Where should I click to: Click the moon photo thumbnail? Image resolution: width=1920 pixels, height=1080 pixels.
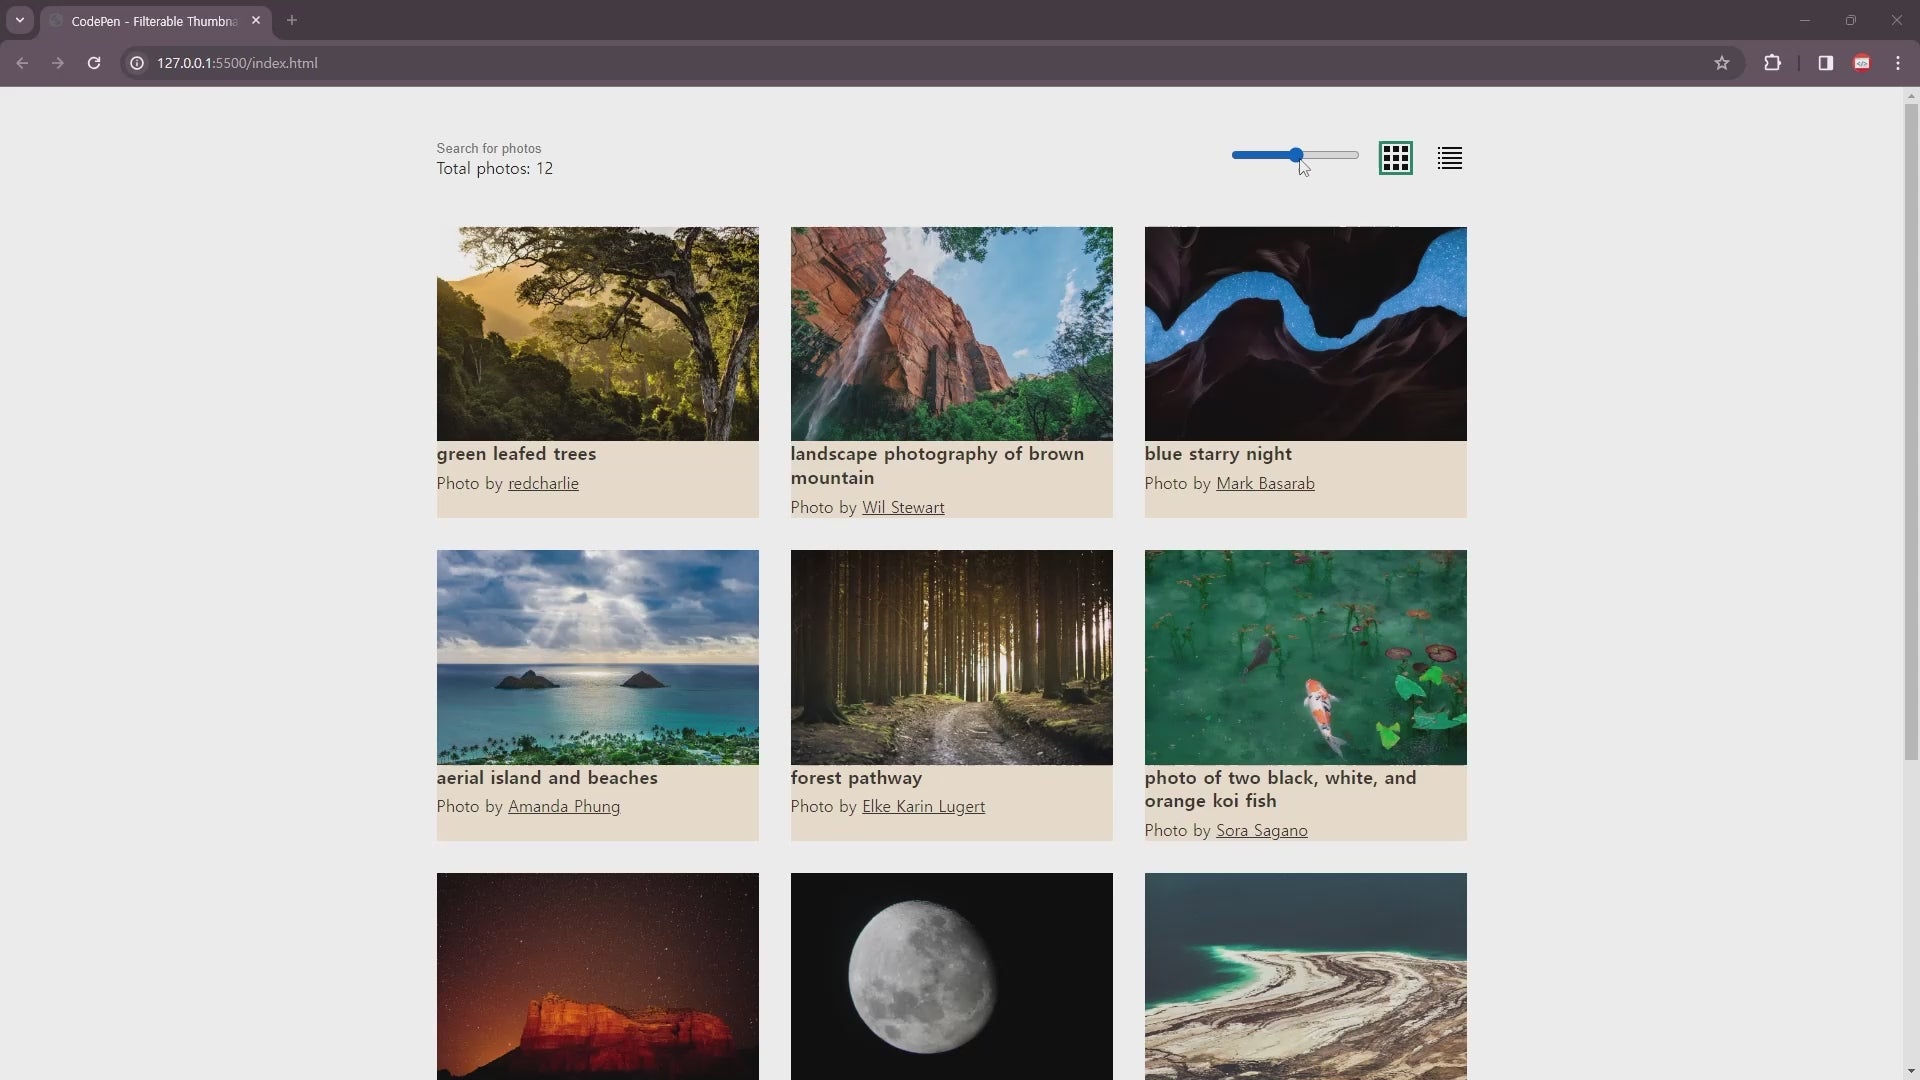click(x=951, y=976)
